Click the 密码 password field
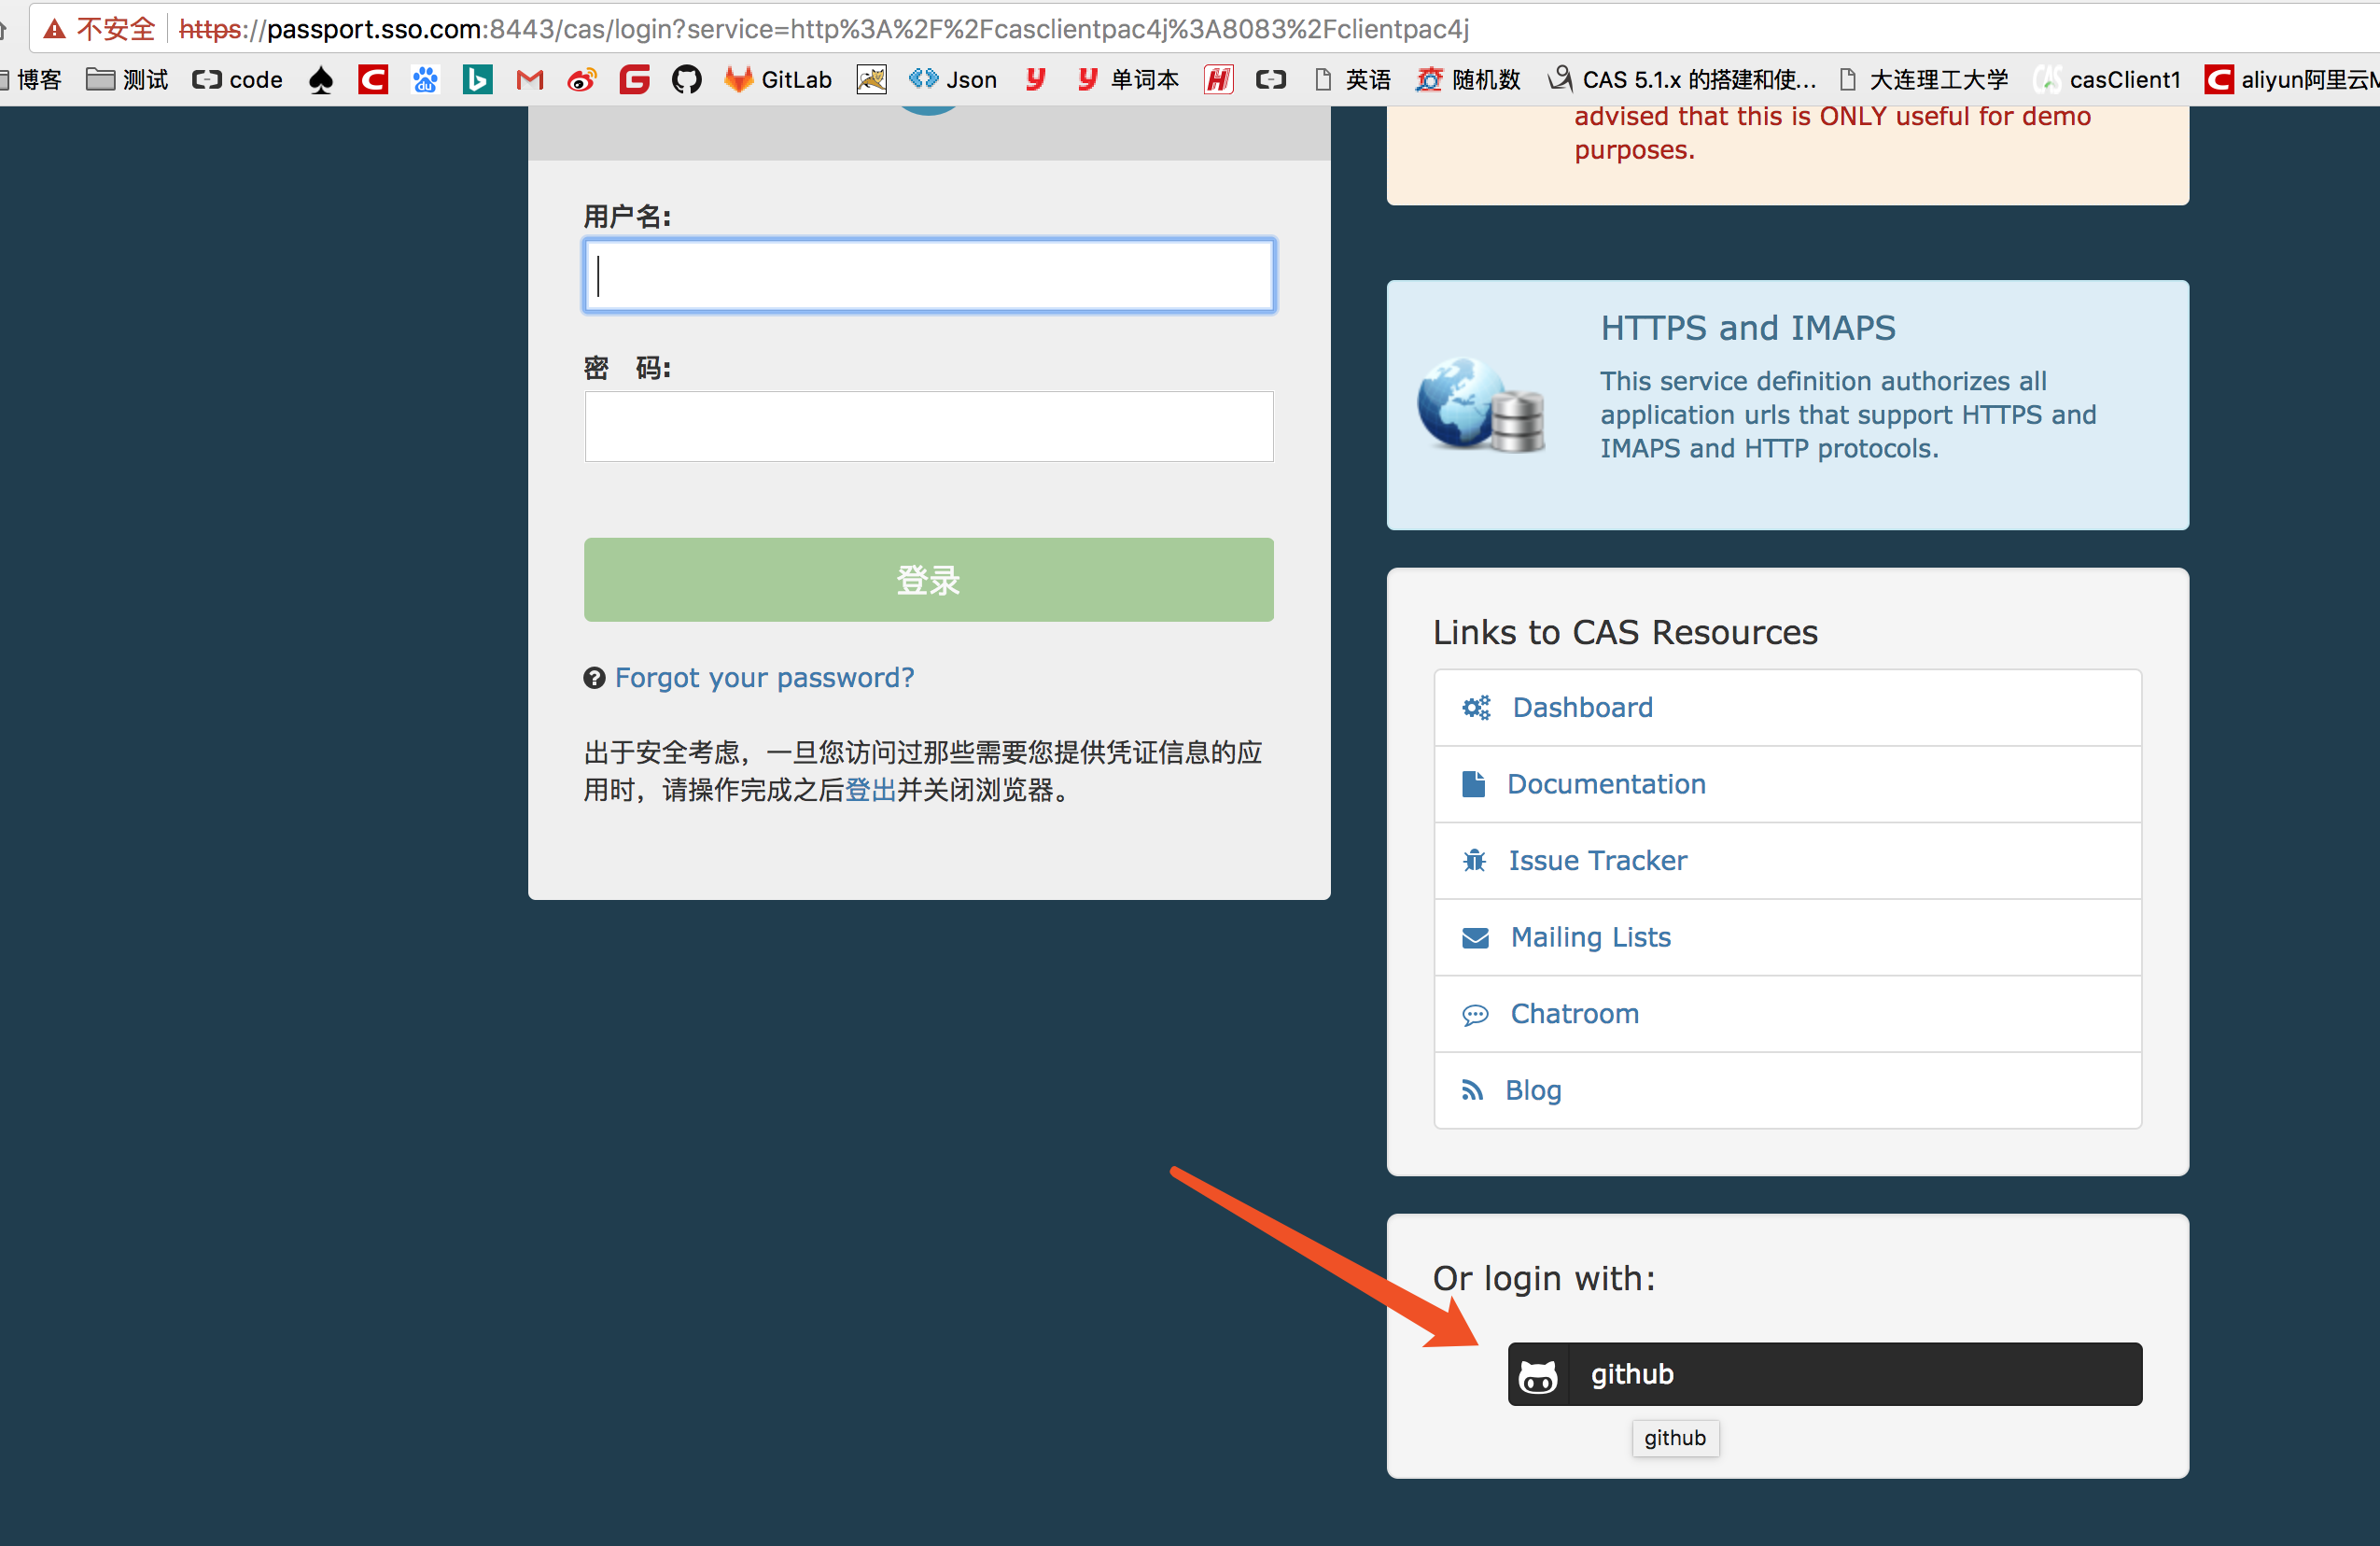 928,427
